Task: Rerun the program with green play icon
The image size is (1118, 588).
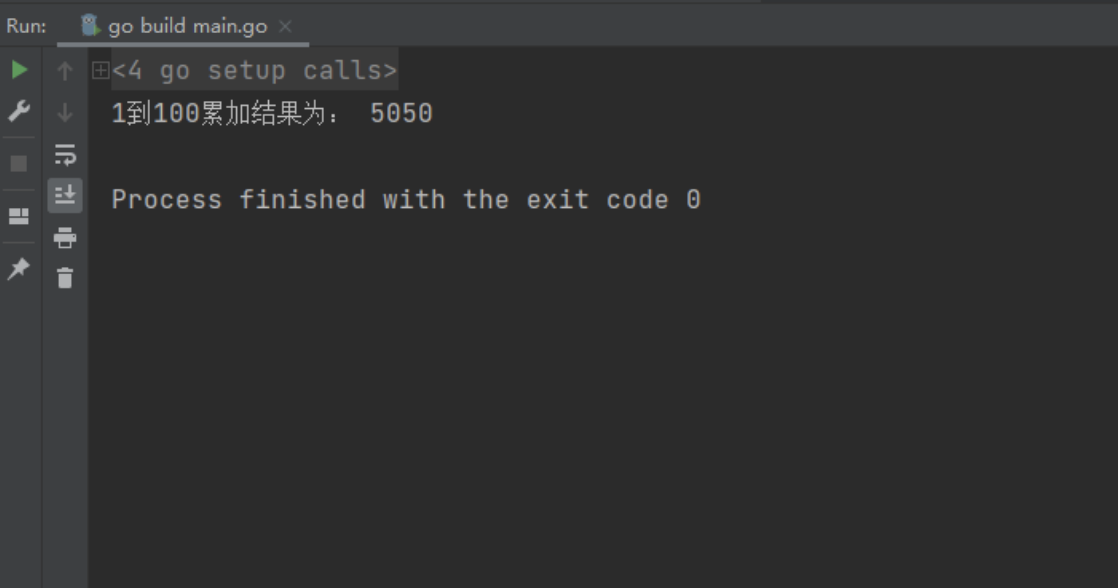Action: tap(19, 70)
